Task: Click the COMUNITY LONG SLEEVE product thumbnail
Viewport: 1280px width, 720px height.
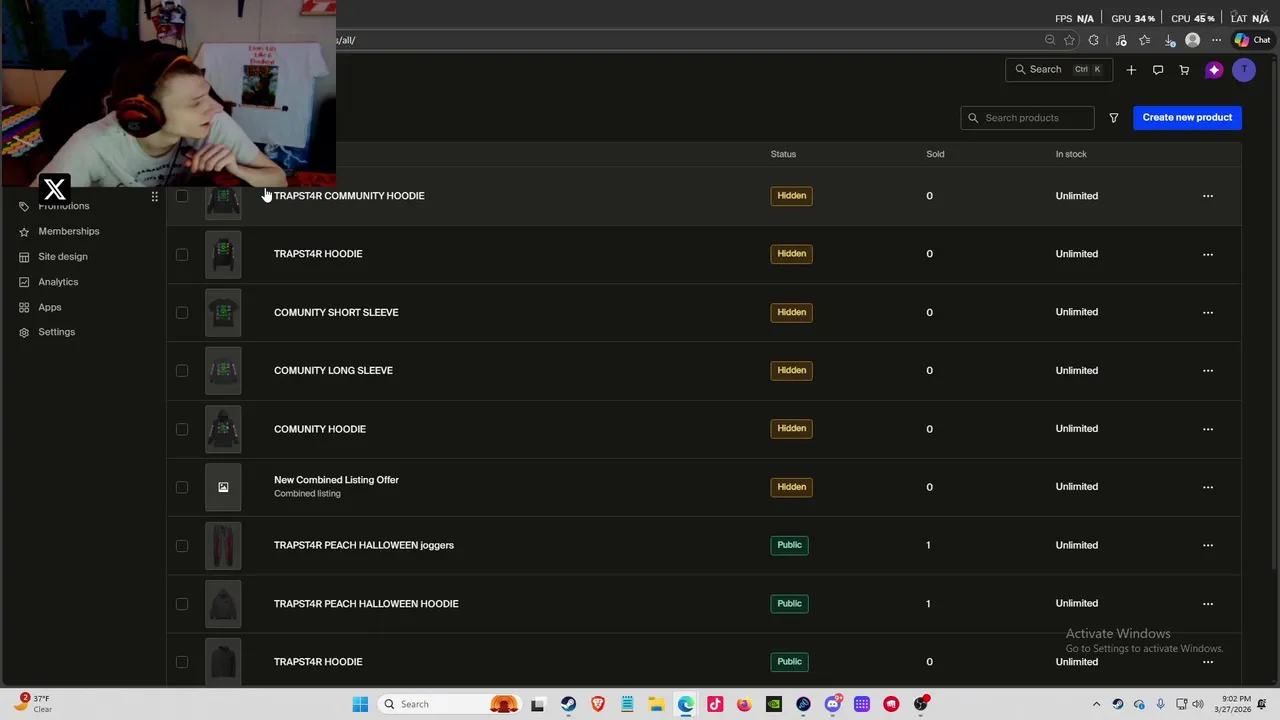Action: click(x=223, y=370)
